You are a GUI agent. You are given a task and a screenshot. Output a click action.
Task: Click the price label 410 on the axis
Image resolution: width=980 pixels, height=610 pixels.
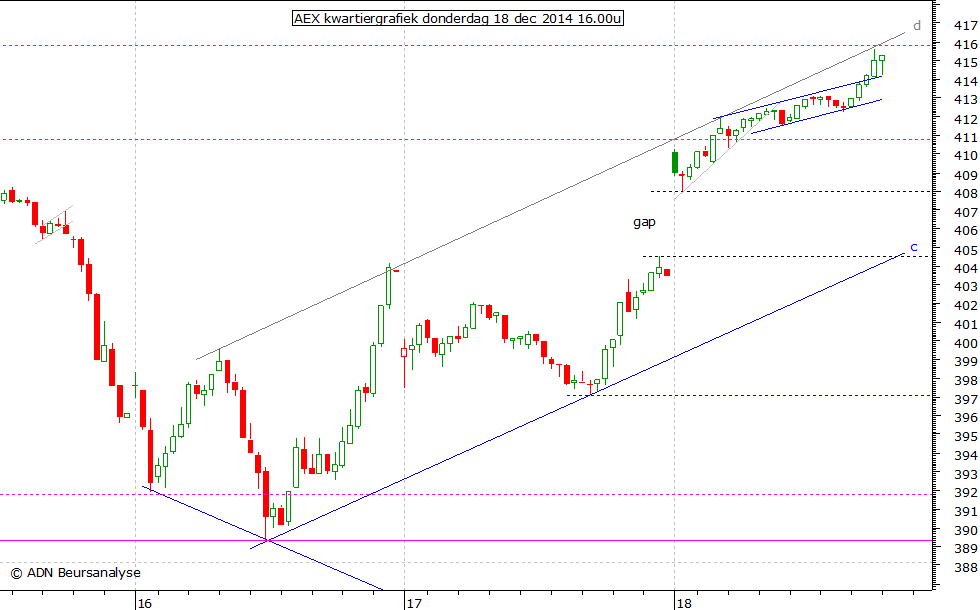tap(966, 156)
